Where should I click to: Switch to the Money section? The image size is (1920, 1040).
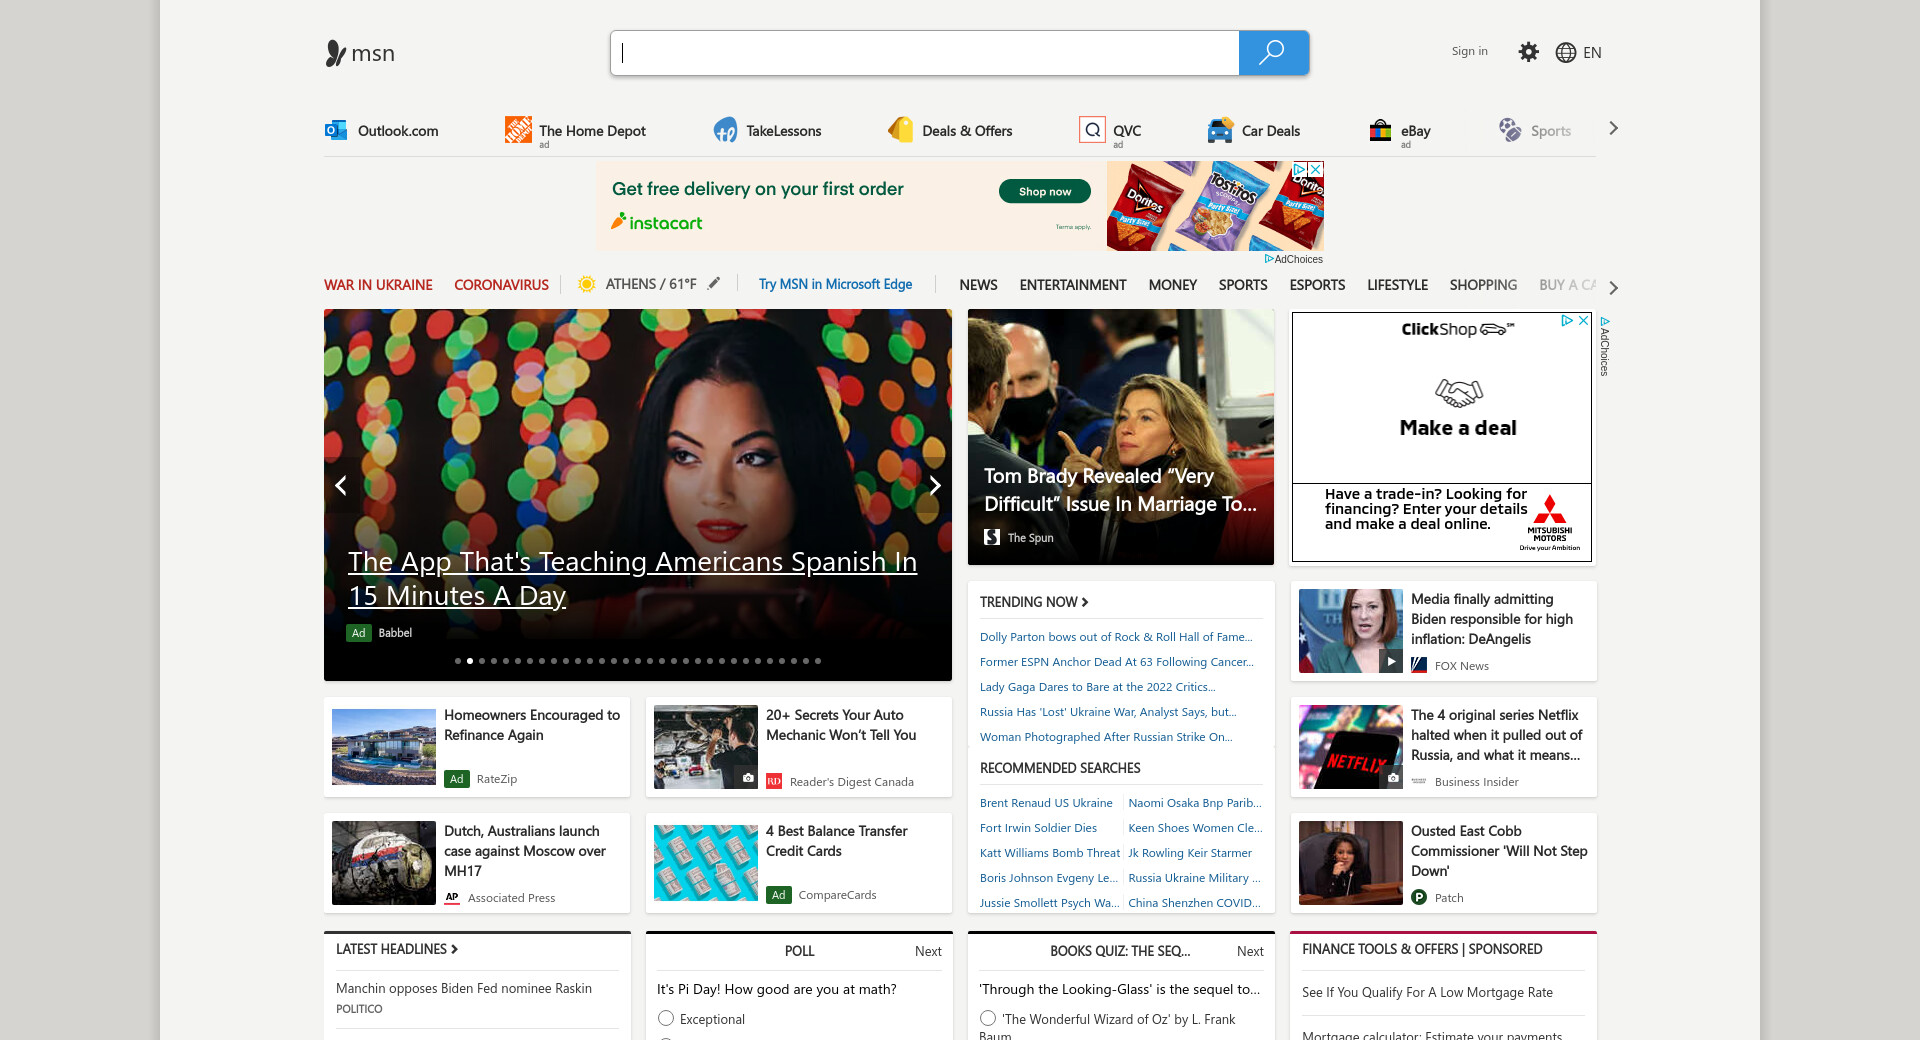1172,285
